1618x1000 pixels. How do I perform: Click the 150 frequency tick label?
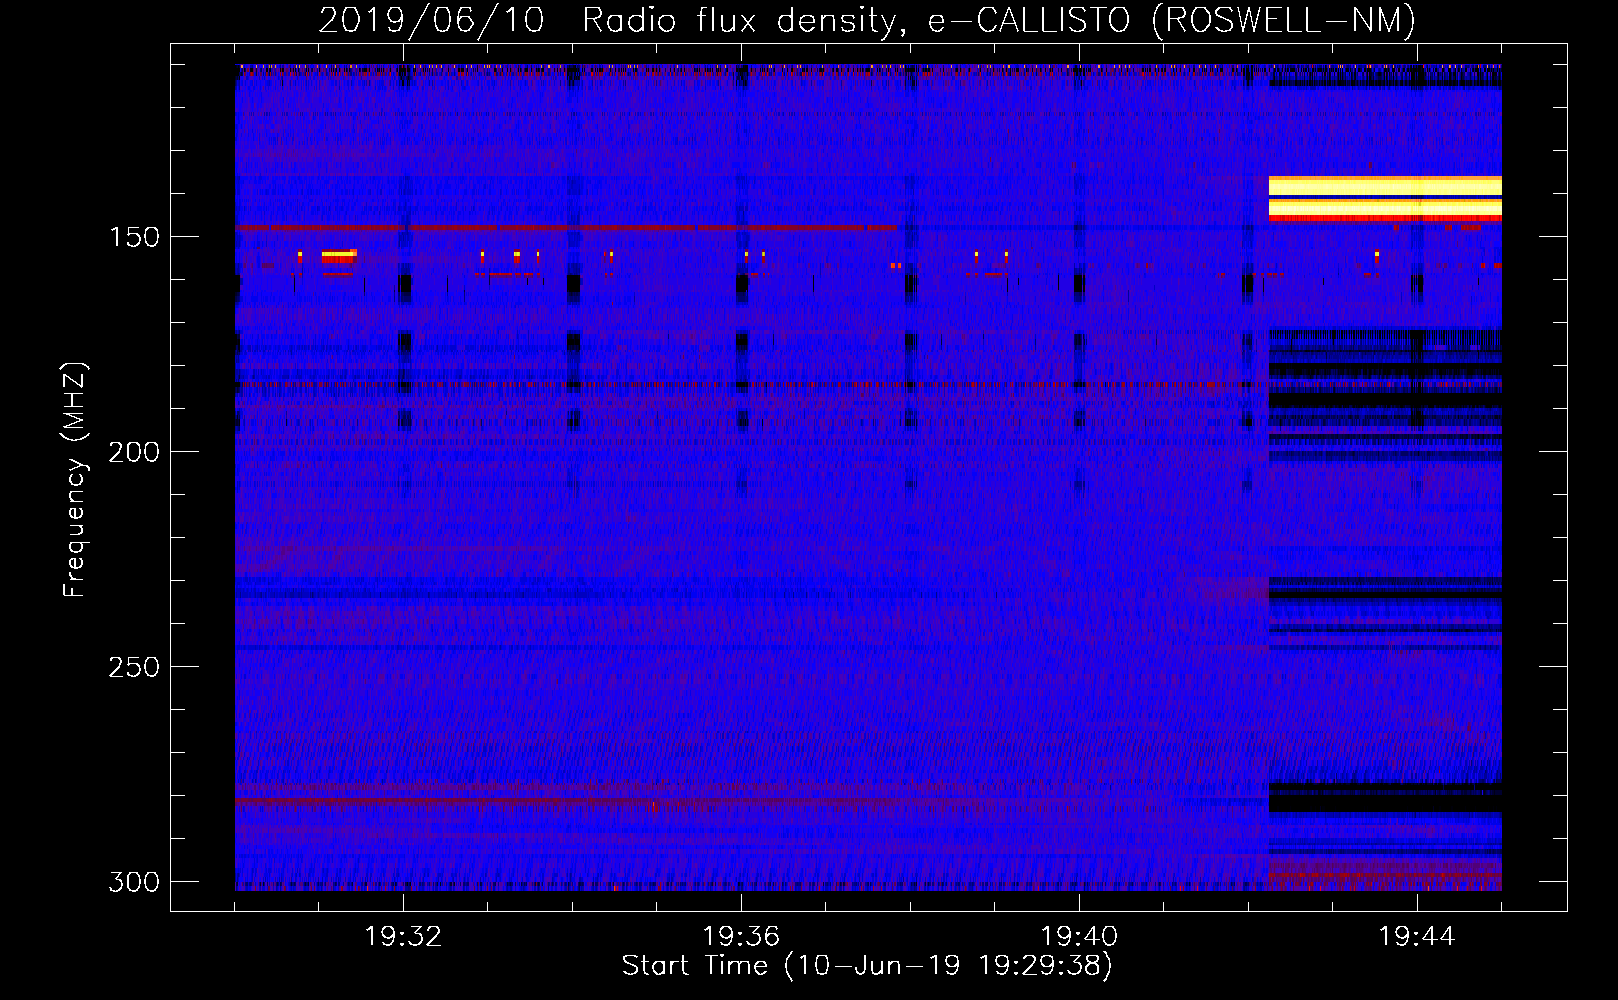pyautogui.click(x=134, y=237)
